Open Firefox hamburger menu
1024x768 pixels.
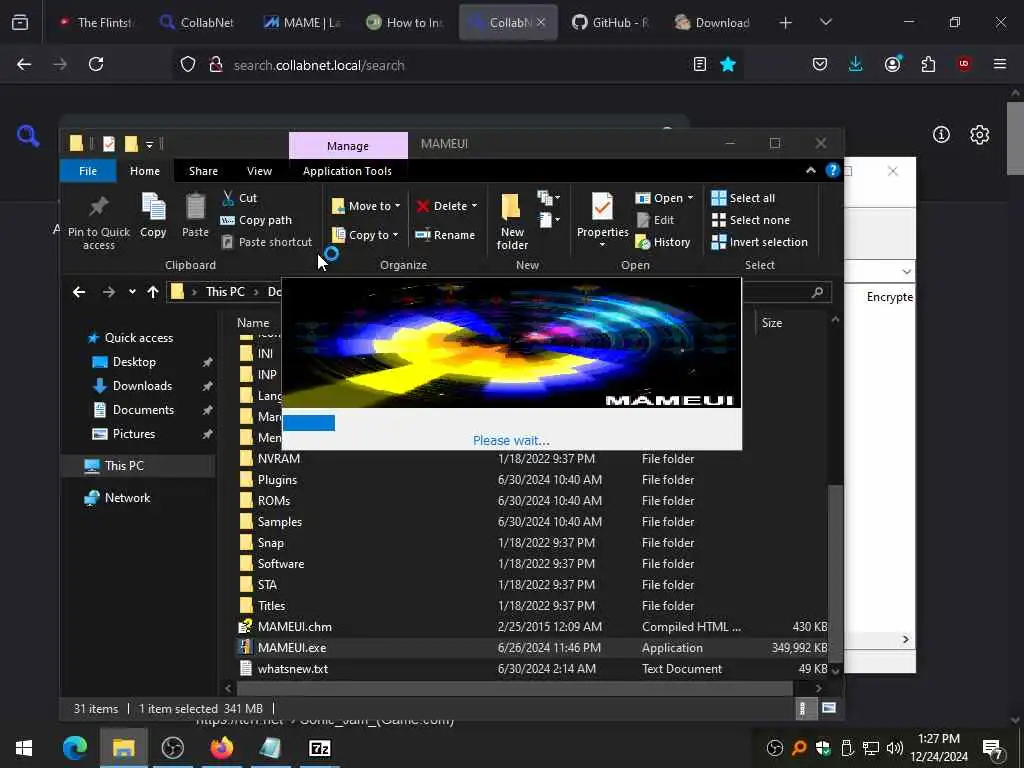(1000, 64)
